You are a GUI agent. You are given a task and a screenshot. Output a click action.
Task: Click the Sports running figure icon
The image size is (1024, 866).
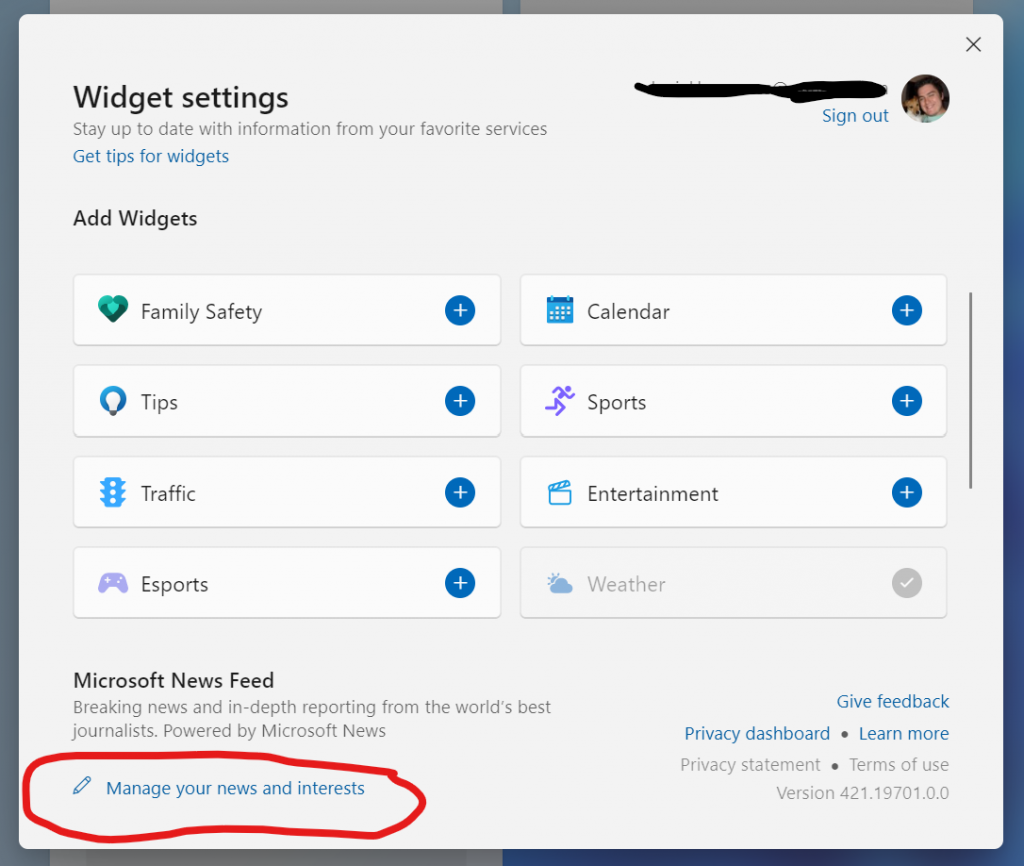(560, 400)
